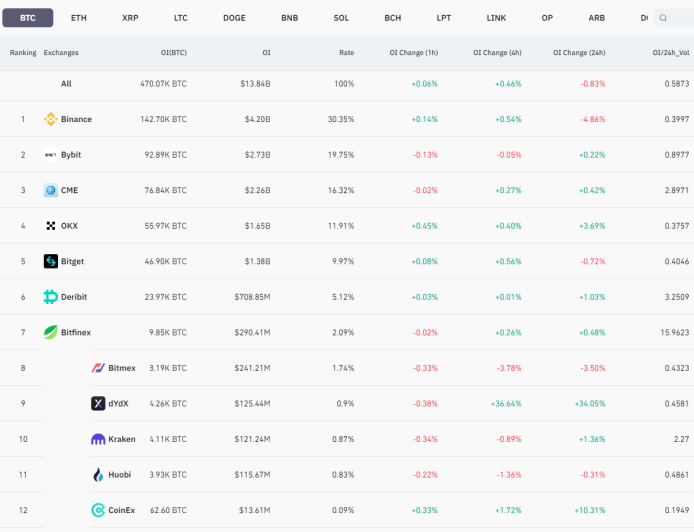This screenshot has height=532, width=694.
Task: Open the Huobi exchange link
Action: coord(120,474)
